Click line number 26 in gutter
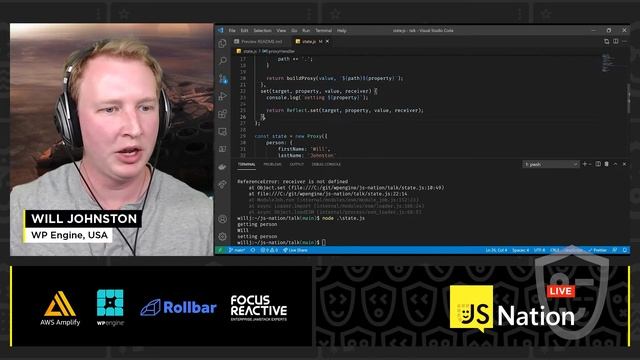 (x=243, y=117)
